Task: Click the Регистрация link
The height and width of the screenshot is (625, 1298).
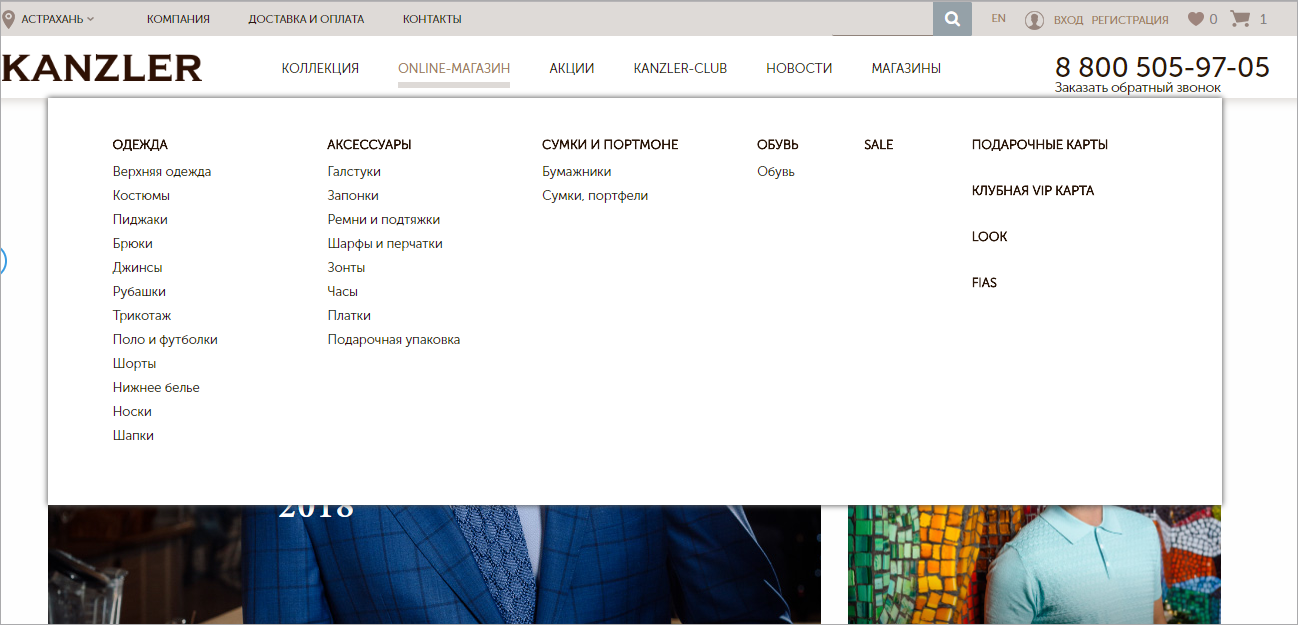Action: 1129,20
